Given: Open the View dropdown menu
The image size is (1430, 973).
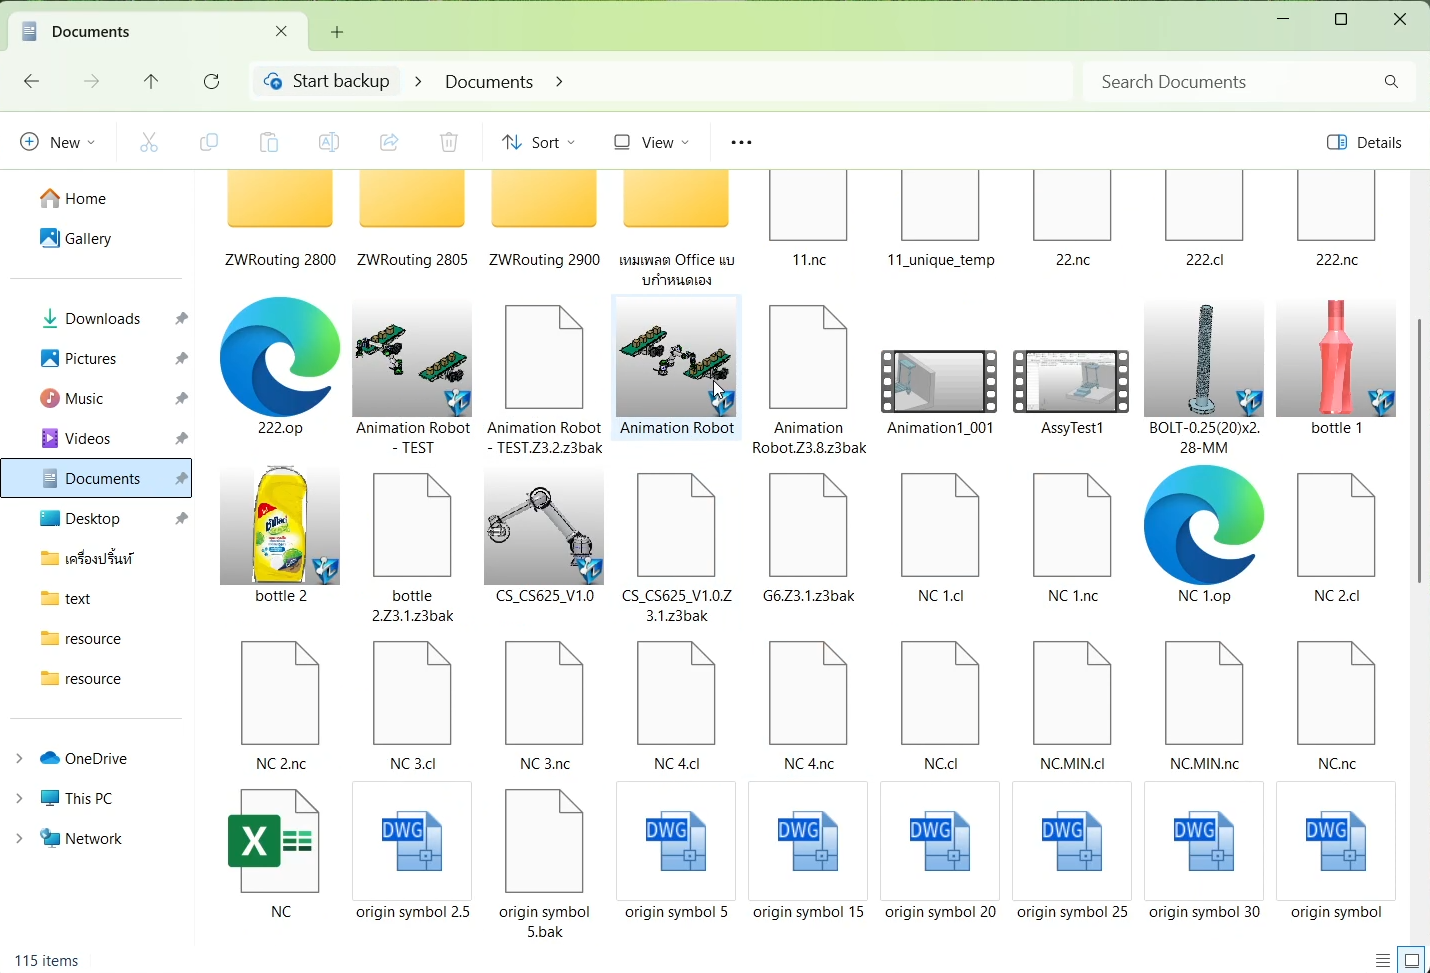Looking at the screenshot, I should point(652,143).
